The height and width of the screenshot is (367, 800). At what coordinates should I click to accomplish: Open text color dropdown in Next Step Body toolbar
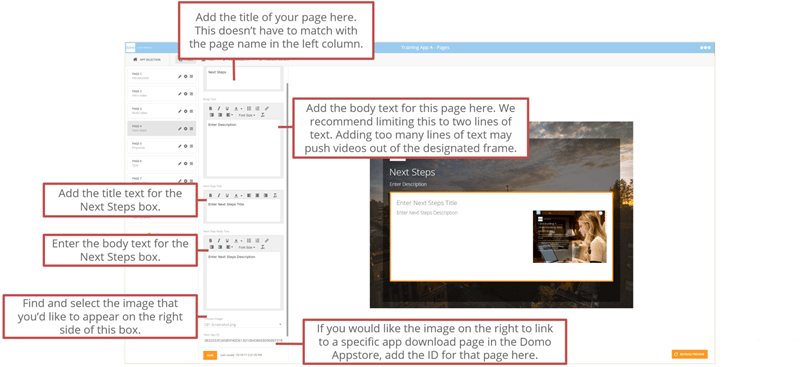[238, 240]
